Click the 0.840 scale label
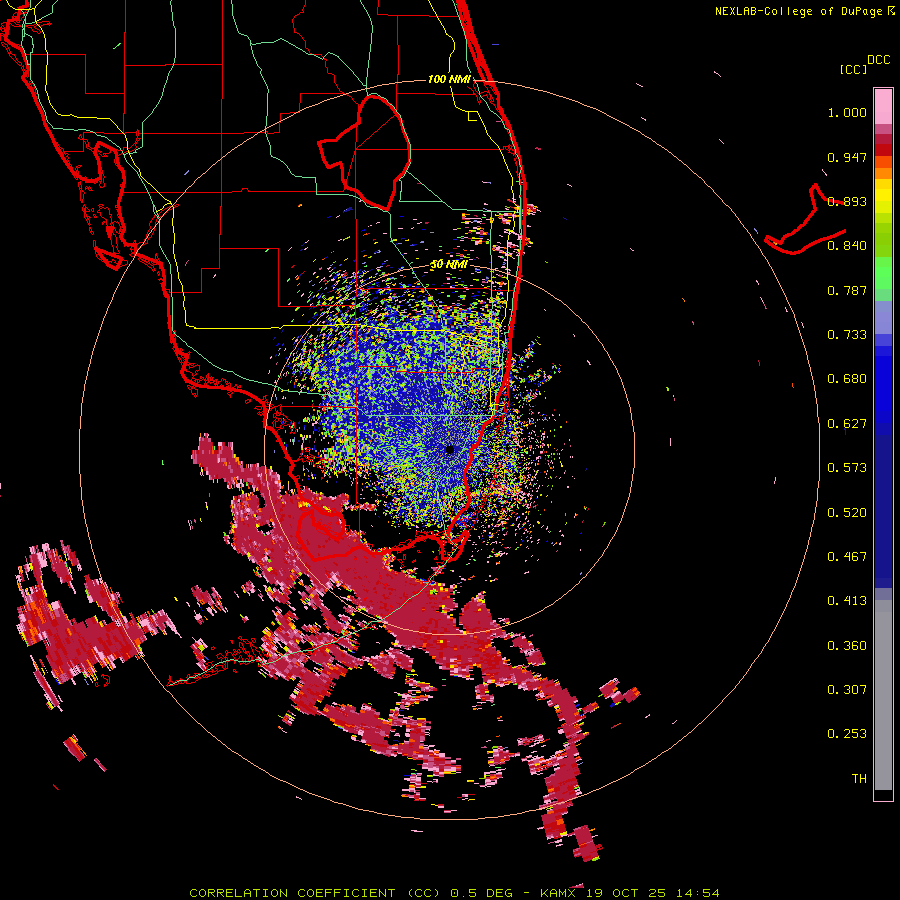The height and width of the screenshot is (900, 900). 847,246
